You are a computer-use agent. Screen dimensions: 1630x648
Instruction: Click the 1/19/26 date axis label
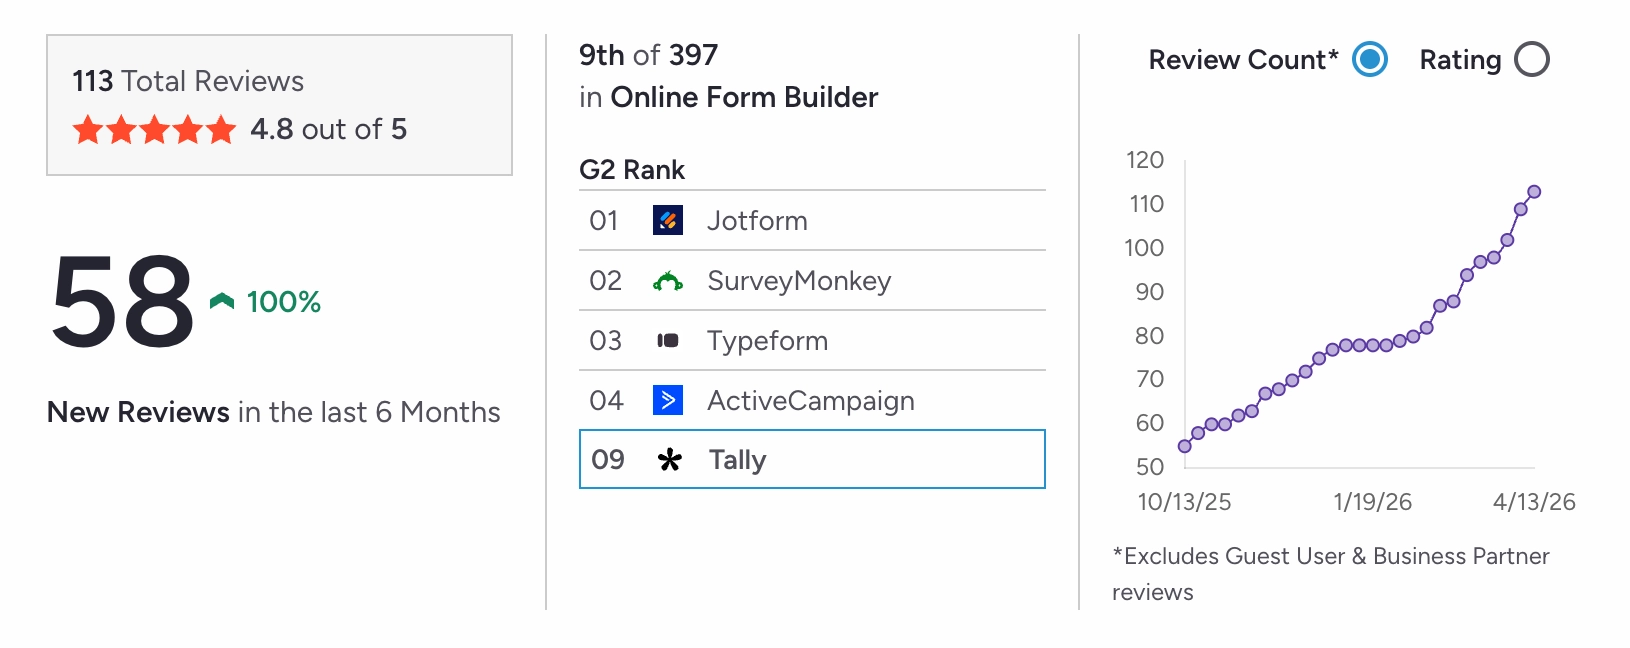pyautogui.click(x=1372, y=502)
